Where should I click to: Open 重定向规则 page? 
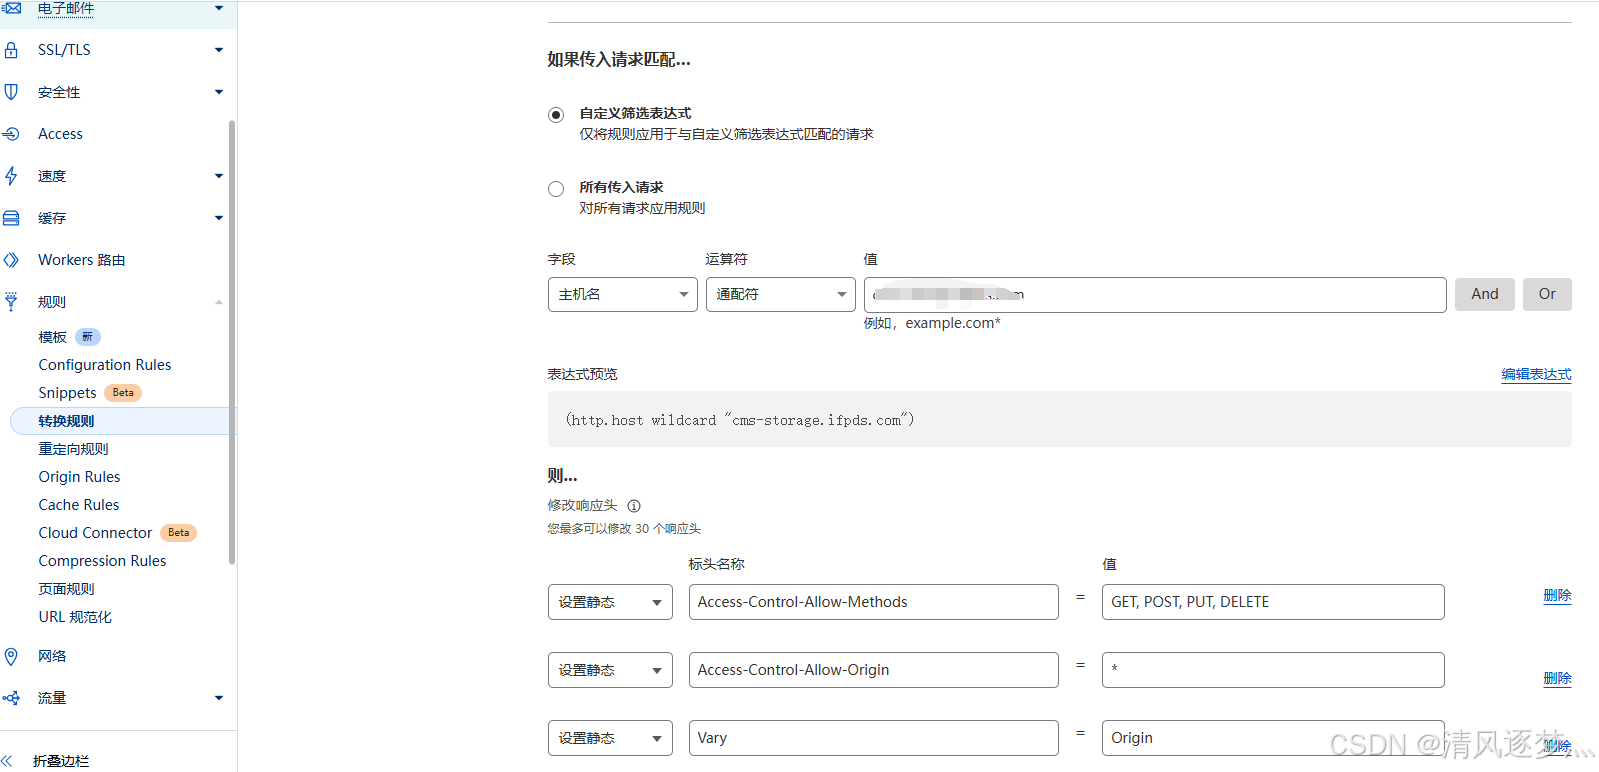tap(74, 449)
